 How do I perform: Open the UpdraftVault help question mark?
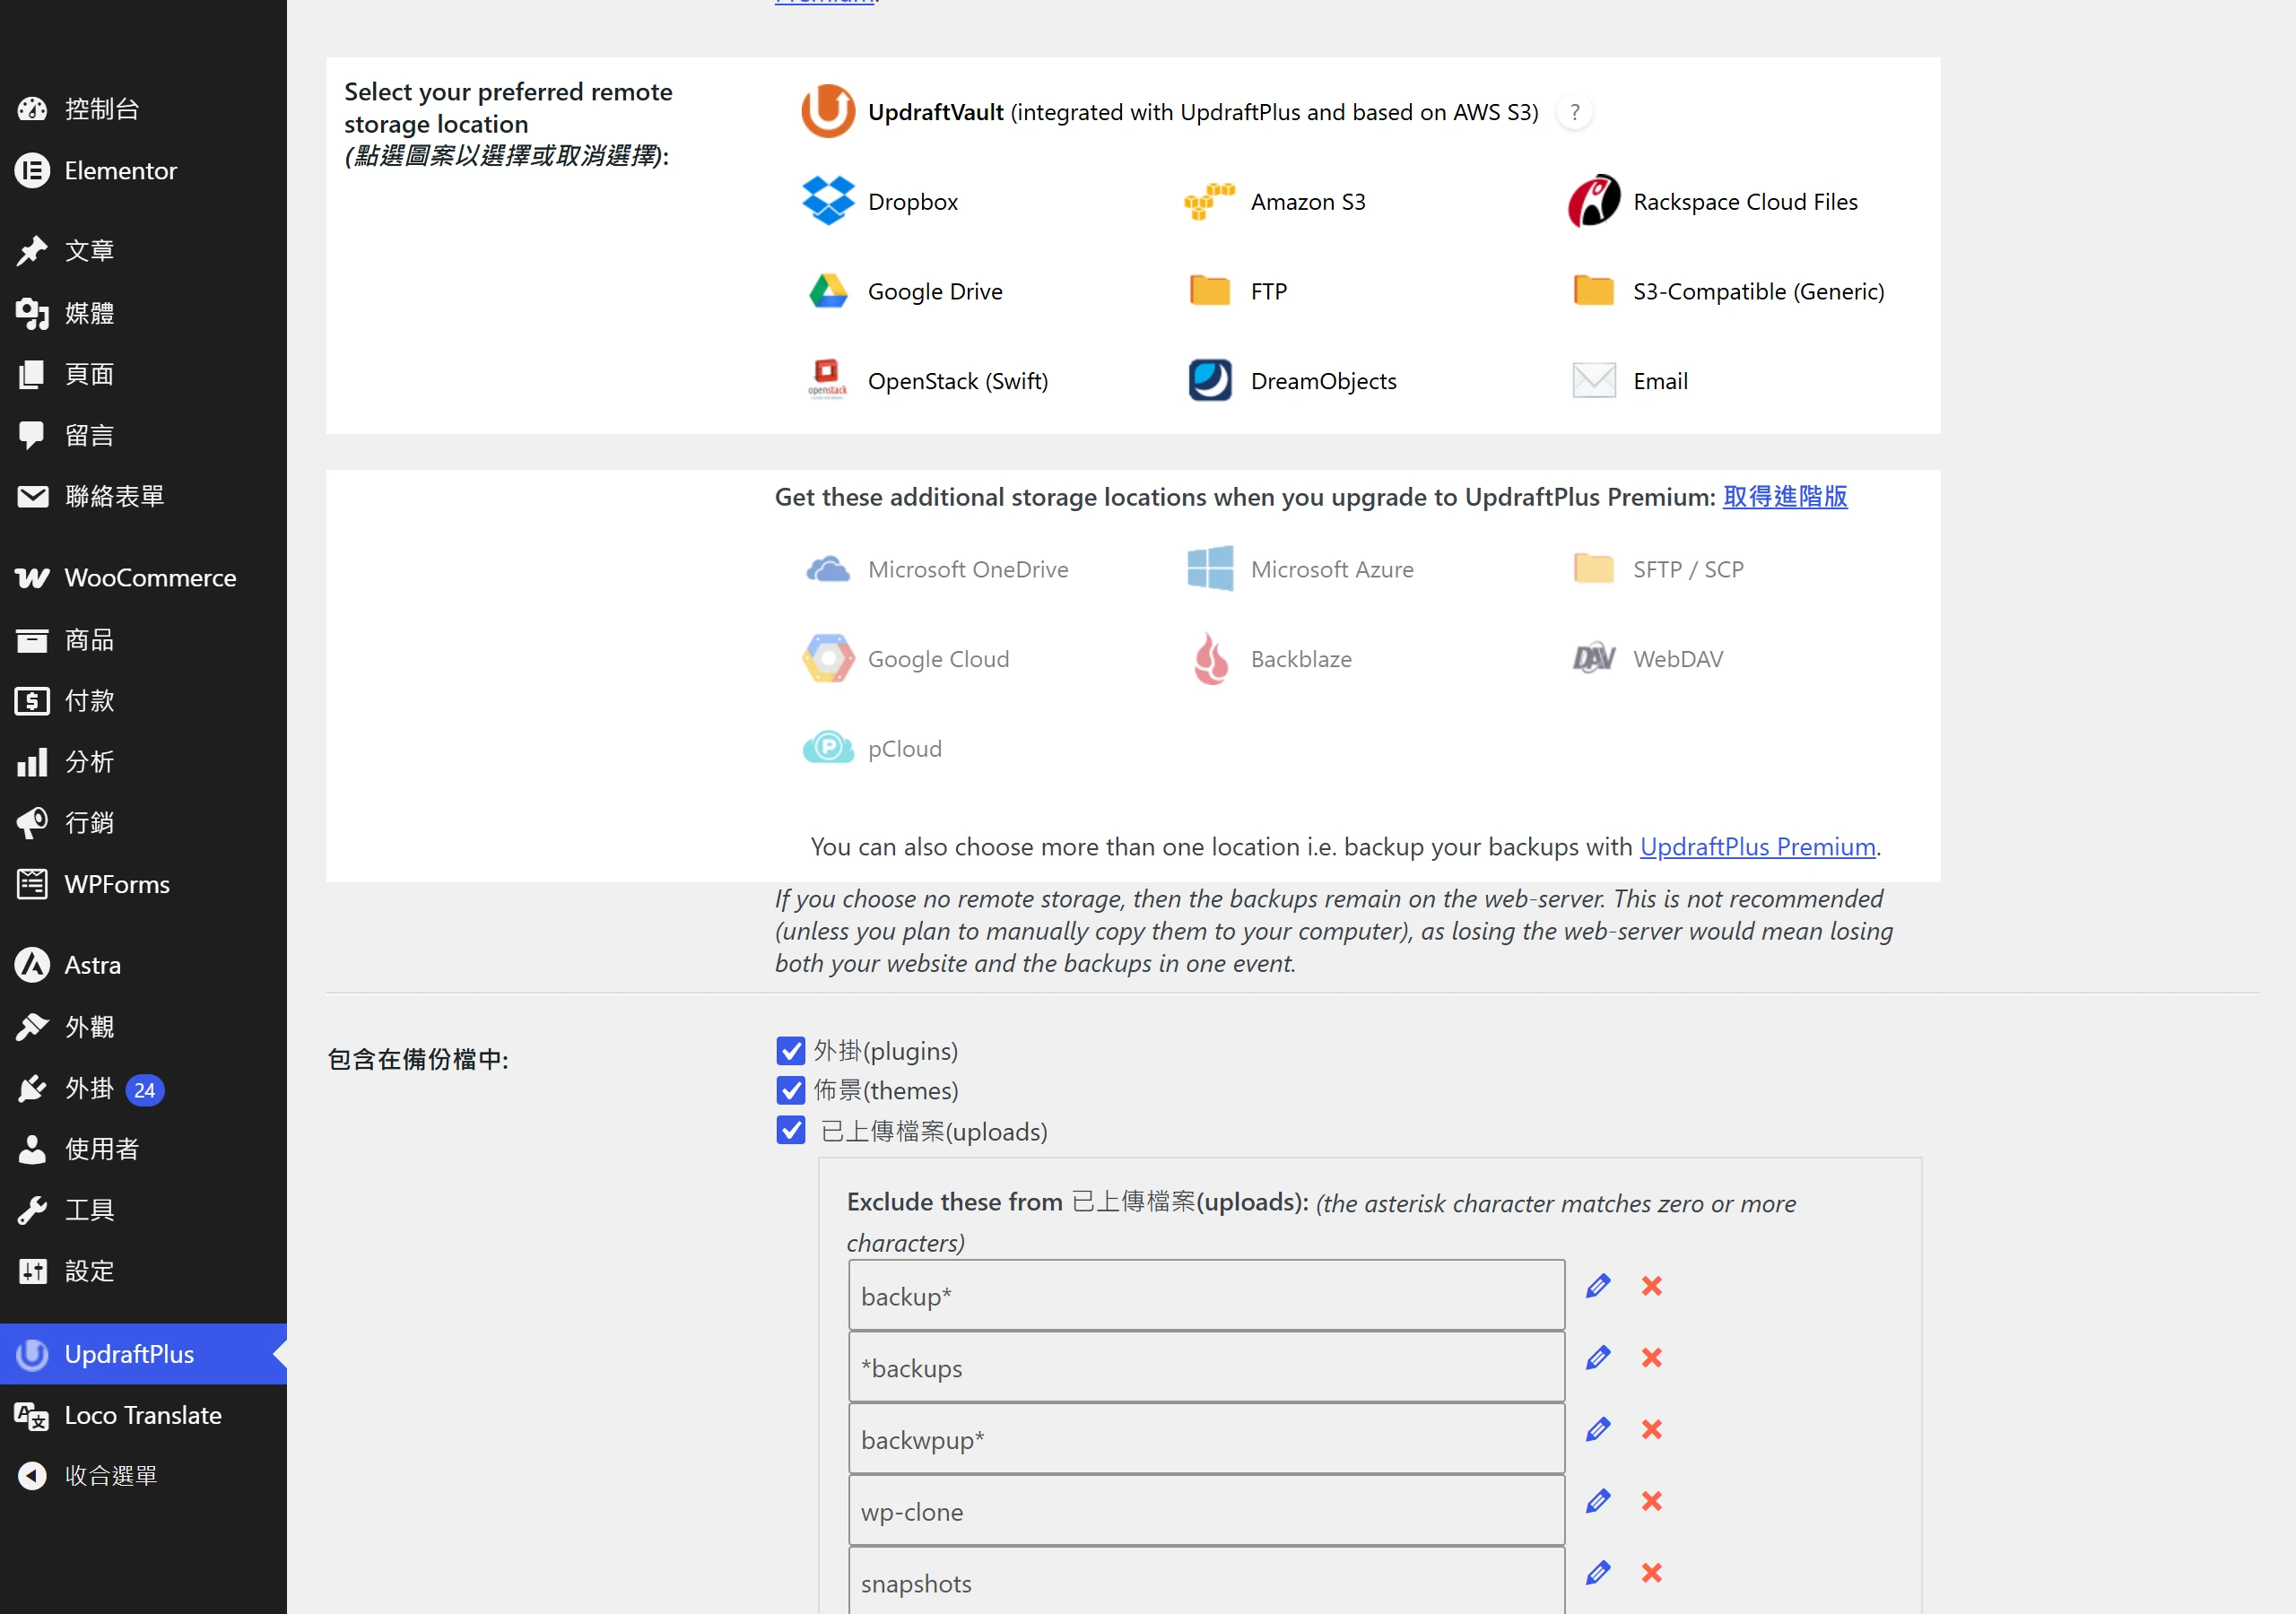pos(1574,112)
